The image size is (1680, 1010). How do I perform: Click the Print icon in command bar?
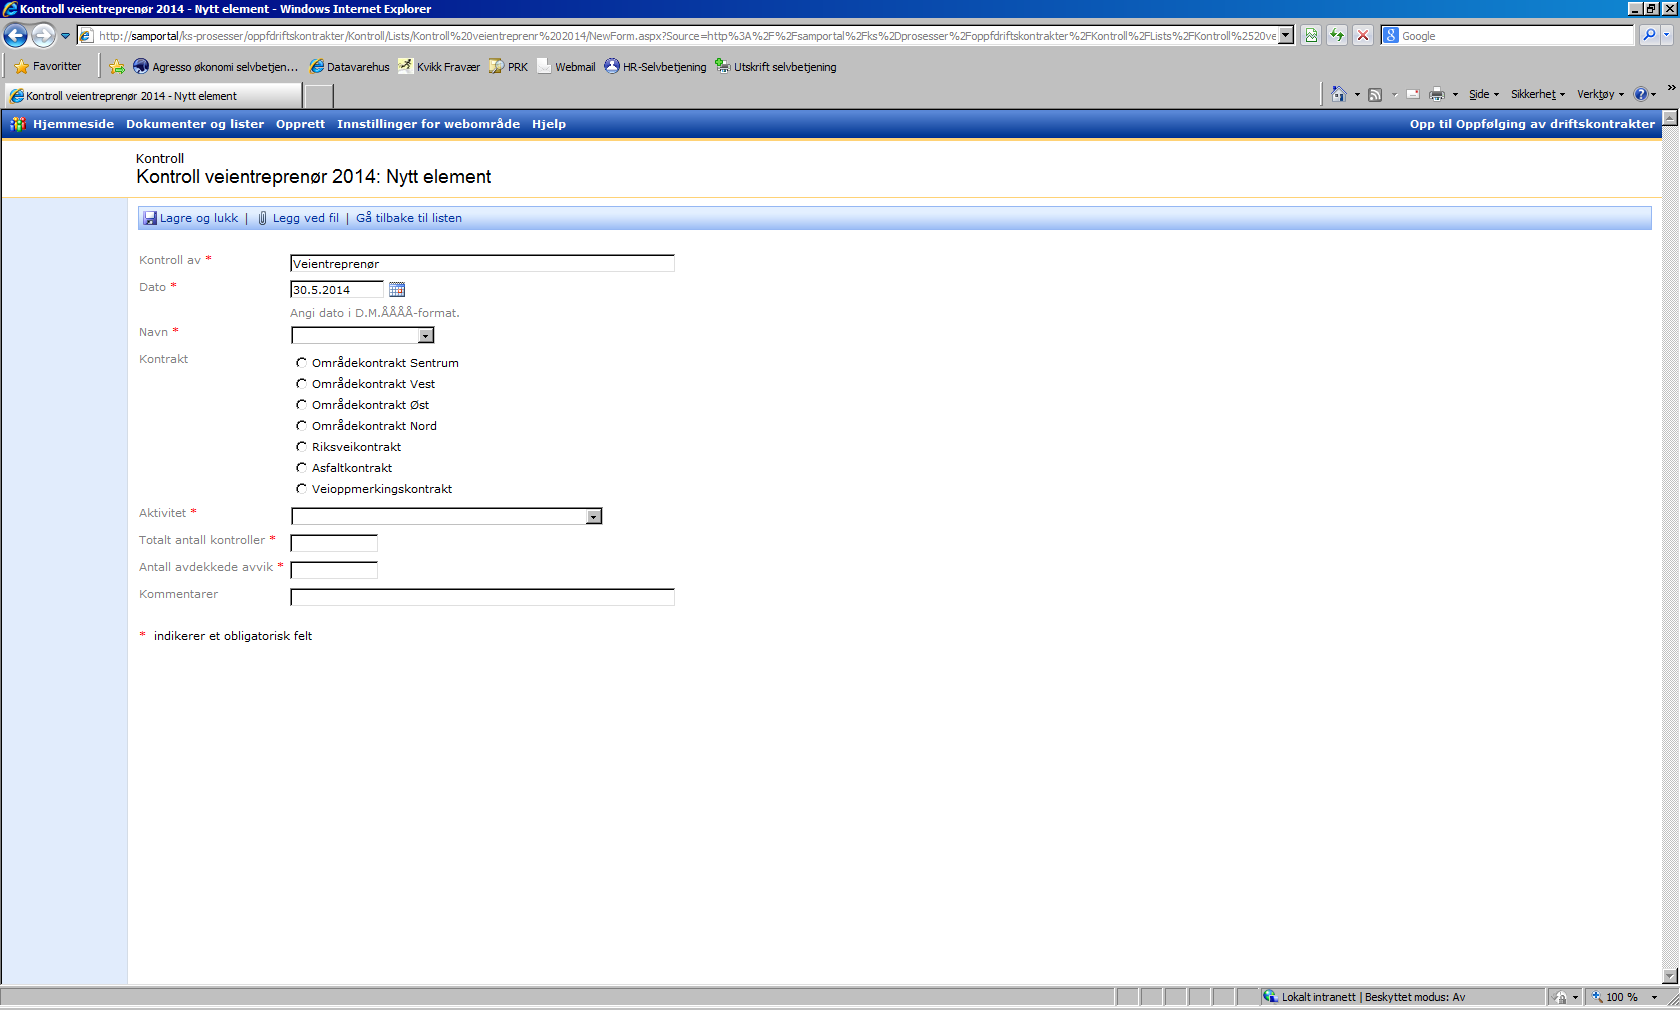pyautogui.click(x=1437, y=94)
